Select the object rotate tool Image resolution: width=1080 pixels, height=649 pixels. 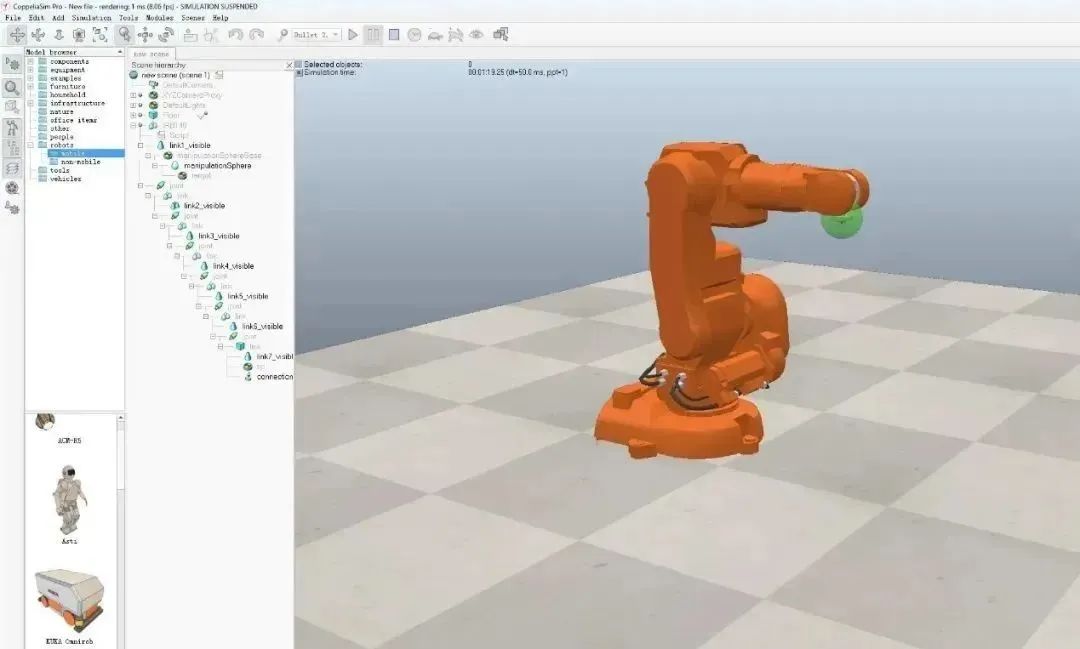click(166, 34)
